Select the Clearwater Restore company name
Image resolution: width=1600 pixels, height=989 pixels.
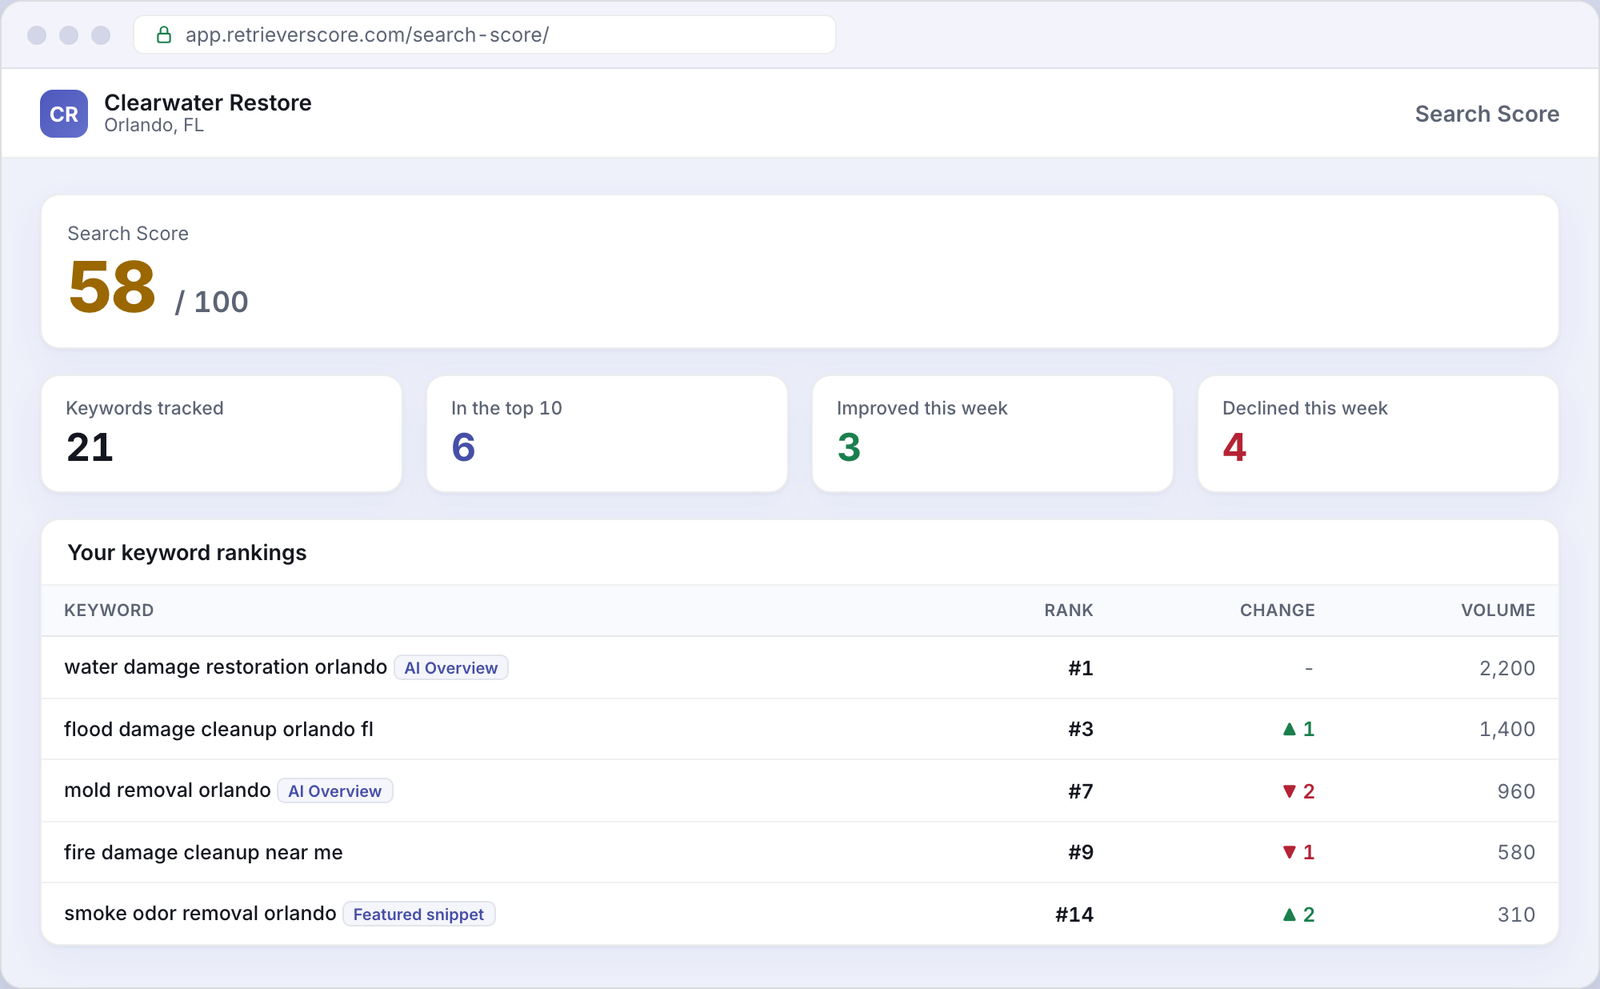click(x=208, y=102)
